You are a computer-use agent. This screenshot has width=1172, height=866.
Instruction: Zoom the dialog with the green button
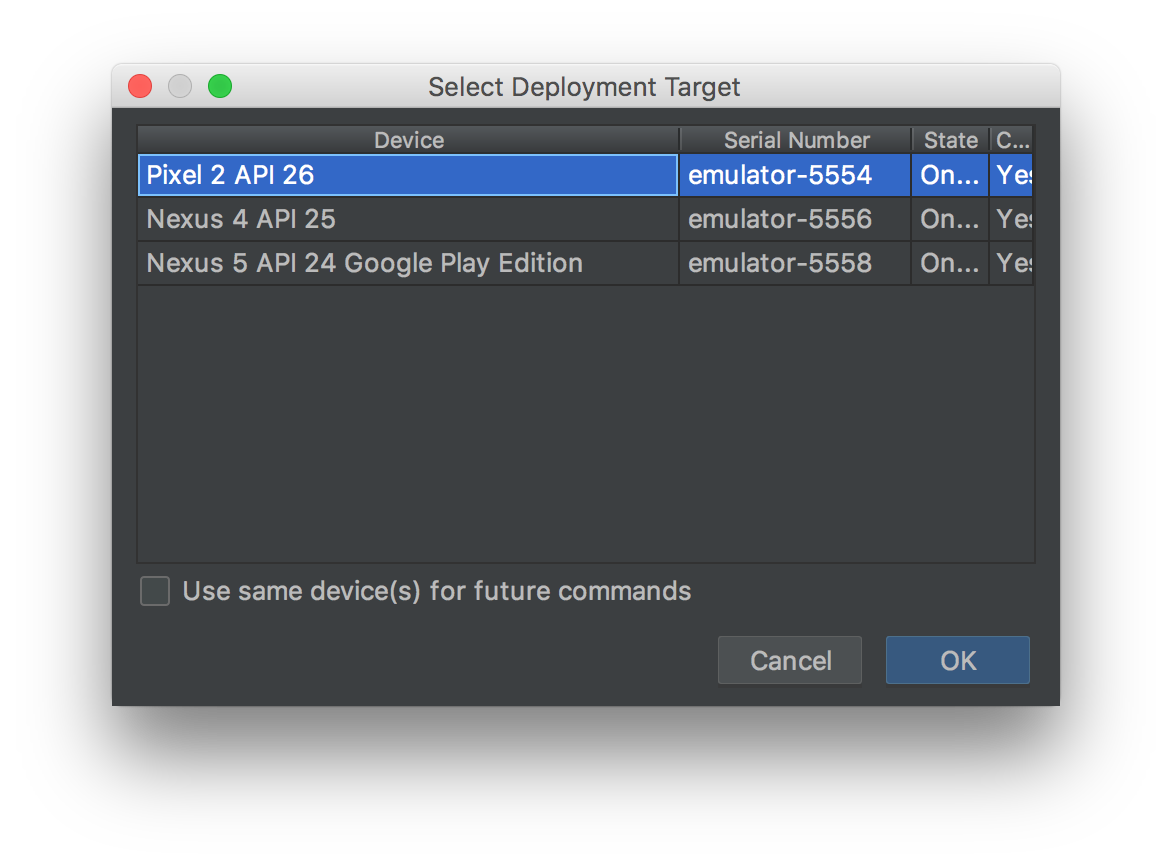(220, 86)
